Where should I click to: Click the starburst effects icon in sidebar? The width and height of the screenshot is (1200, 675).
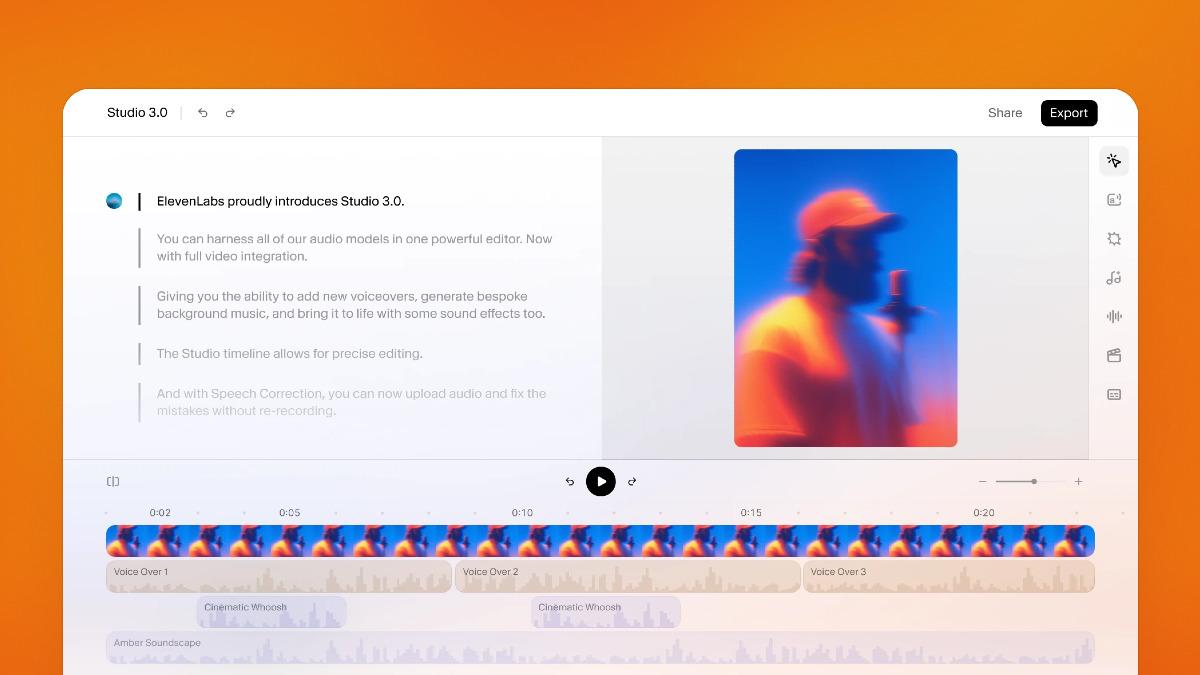click(x=1114, y=239)
